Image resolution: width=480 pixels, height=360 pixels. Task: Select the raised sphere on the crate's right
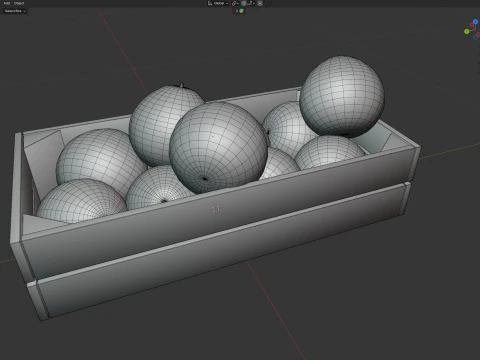click(342, 96)
